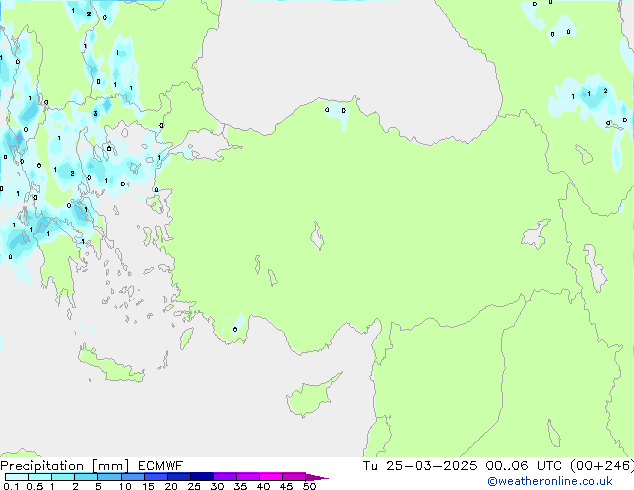Screen dimensions: 634x490
Task: Click the 1–2 mm legend color box
Action: tap(63, 477)
